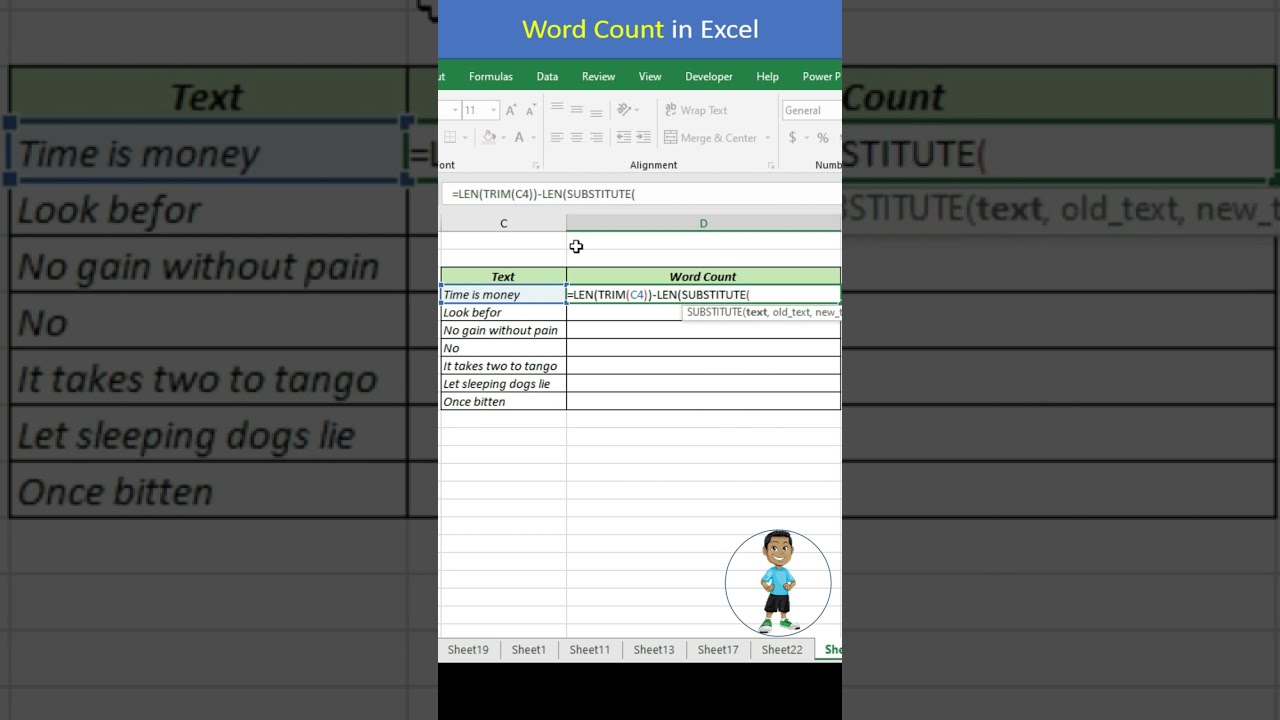
Task: Click the text orientation icon
Action: tap(624, 109)
